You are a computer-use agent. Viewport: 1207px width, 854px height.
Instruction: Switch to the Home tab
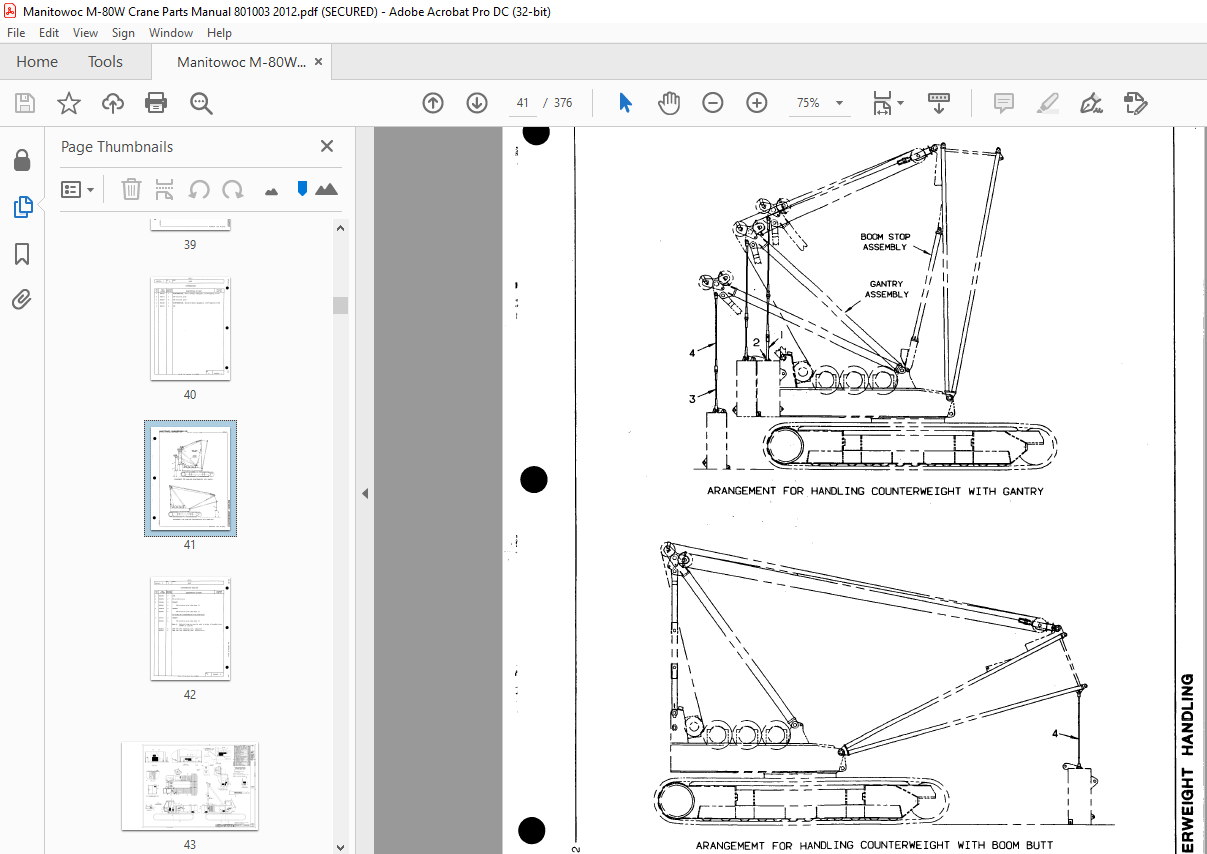click(x=37, y=62)
